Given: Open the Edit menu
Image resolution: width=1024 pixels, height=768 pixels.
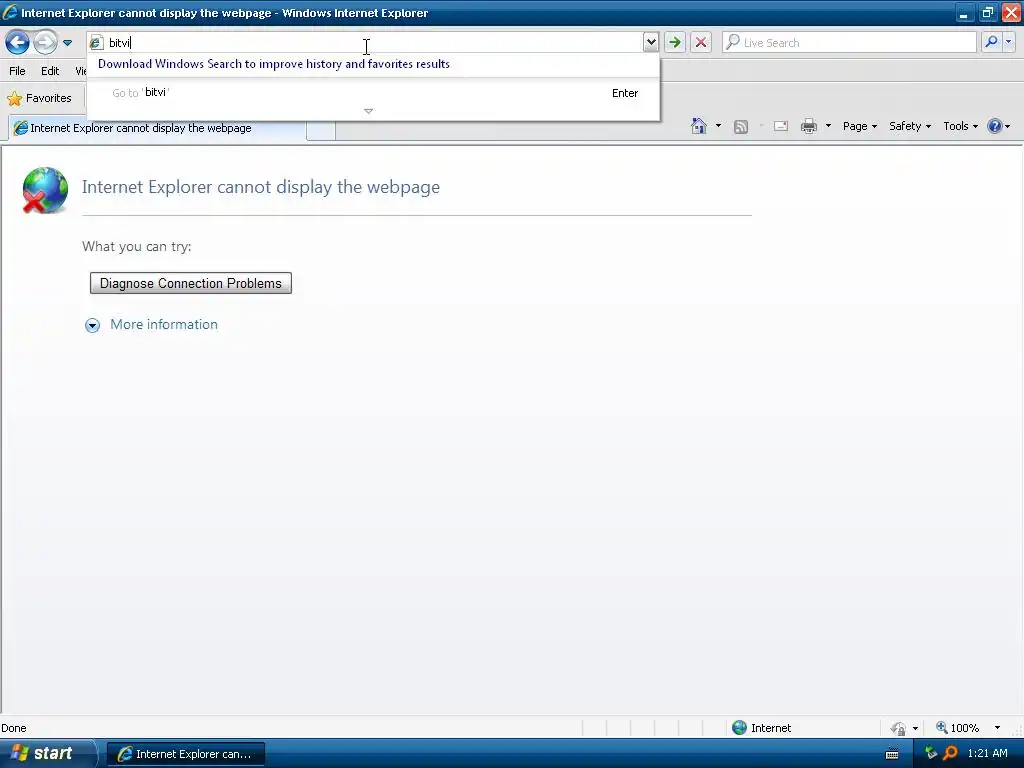Looking at the screenshot, I should tap(50, 71).
